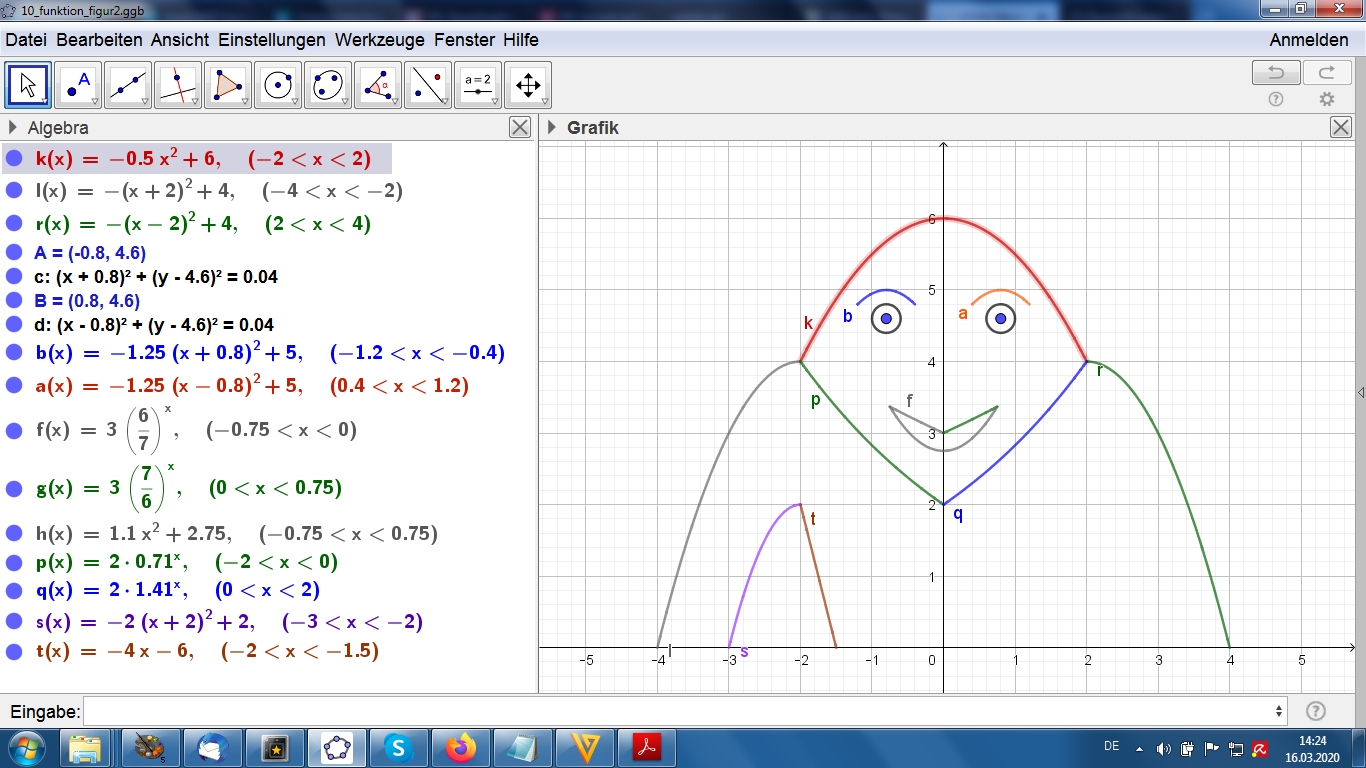Choose the Slider a=2 tool
The image size is (1366, 768).
pos(478,85)
